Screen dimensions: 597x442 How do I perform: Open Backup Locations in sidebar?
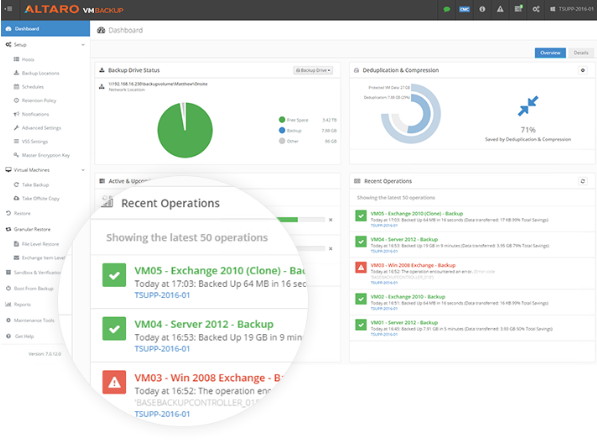pos(40,73)
